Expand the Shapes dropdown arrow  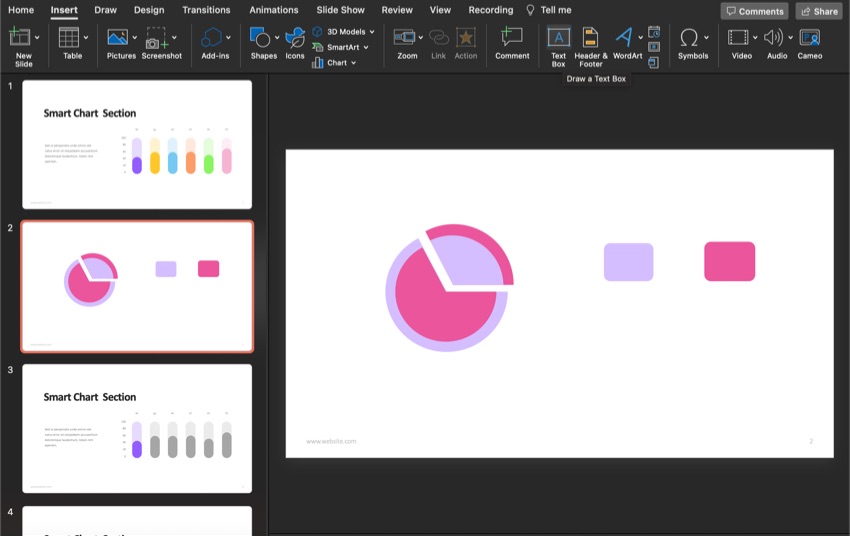[x=277, y=38]
